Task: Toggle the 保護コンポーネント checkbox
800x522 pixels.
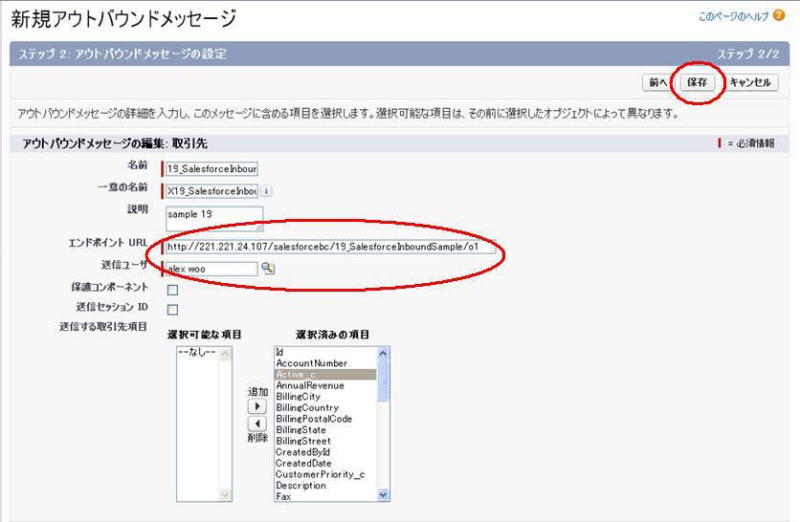Action: pyautogui.click(x=172, y=289)
